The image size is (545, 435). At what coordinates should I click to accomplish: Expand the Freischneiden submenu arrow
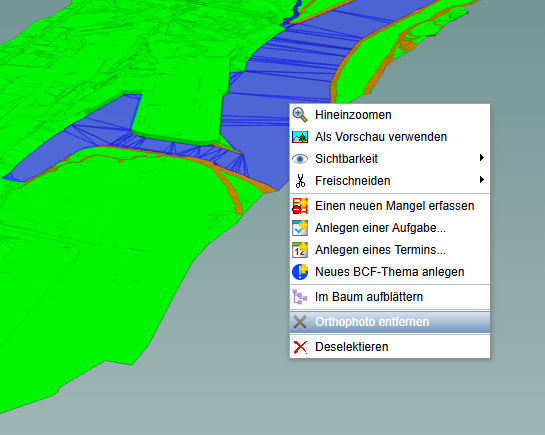coord(481,180)
